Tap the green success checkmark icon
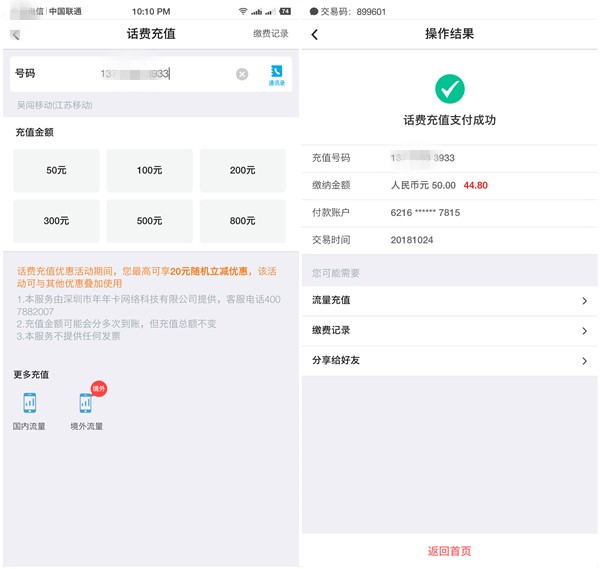 [x=449, y=89]
